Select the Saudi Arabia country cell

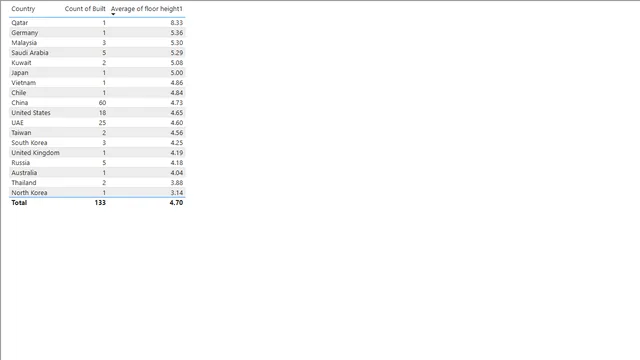30,53
